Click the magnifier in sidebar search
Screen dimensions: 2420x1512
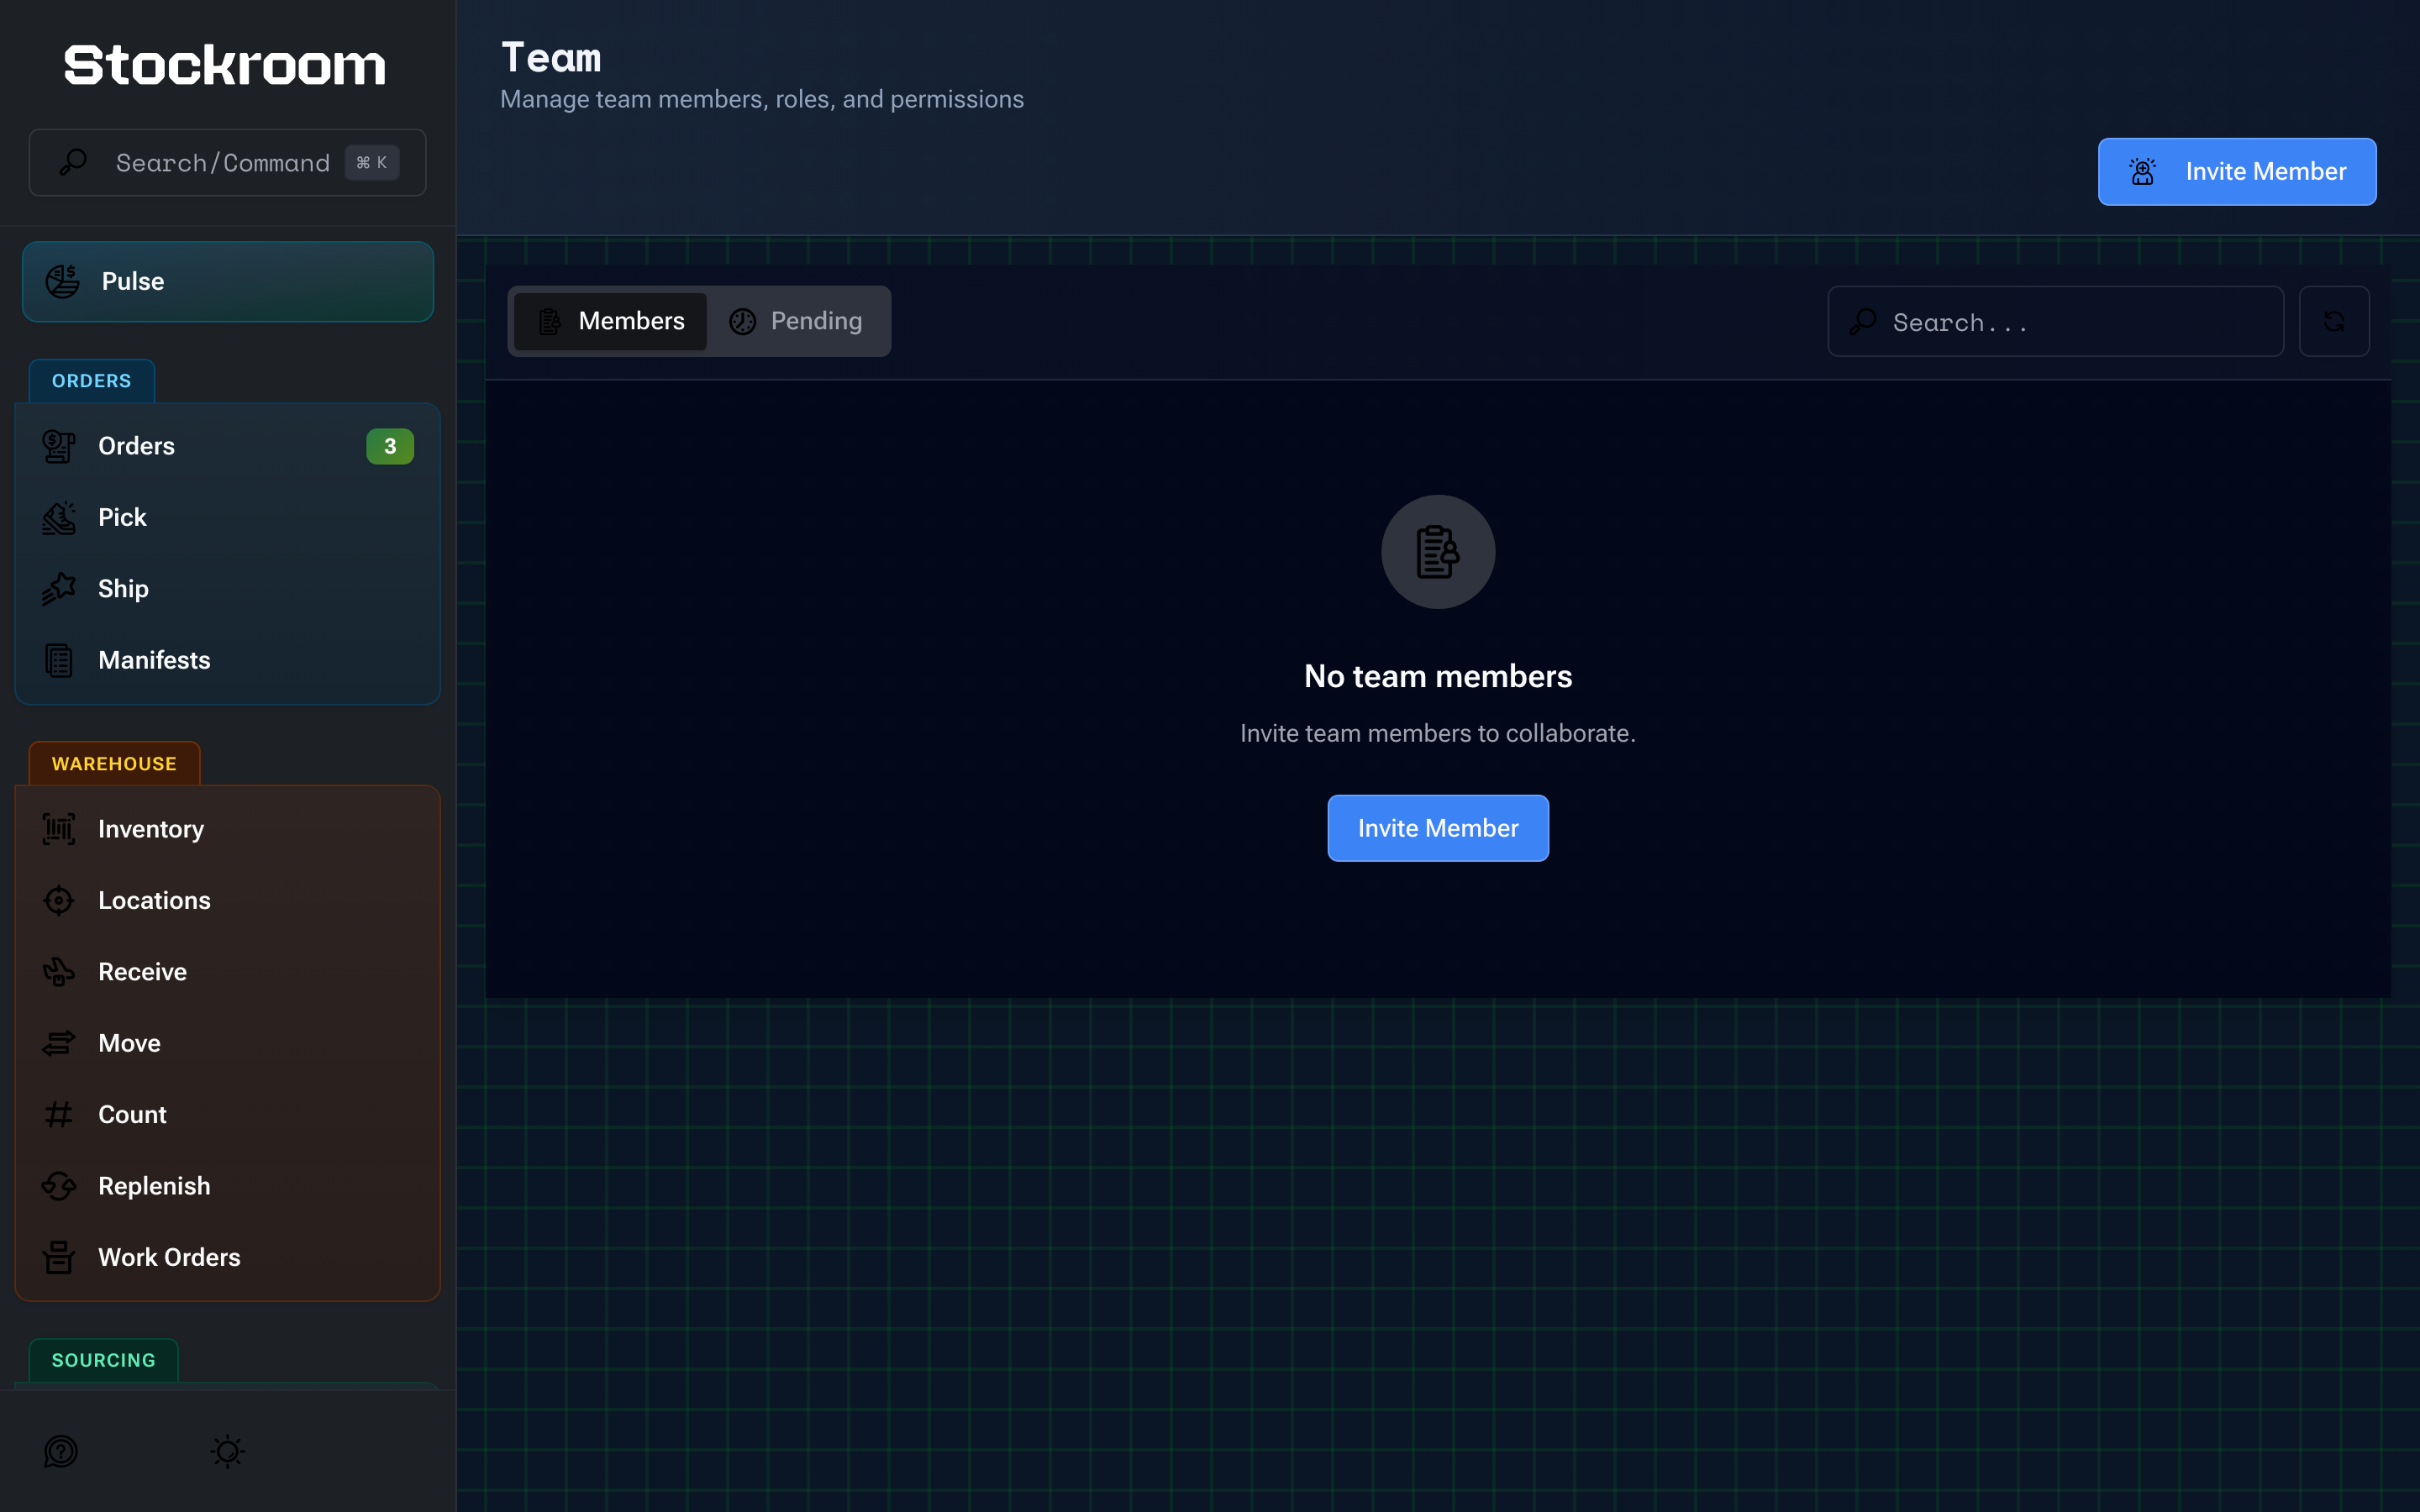(x=73, y=162)
